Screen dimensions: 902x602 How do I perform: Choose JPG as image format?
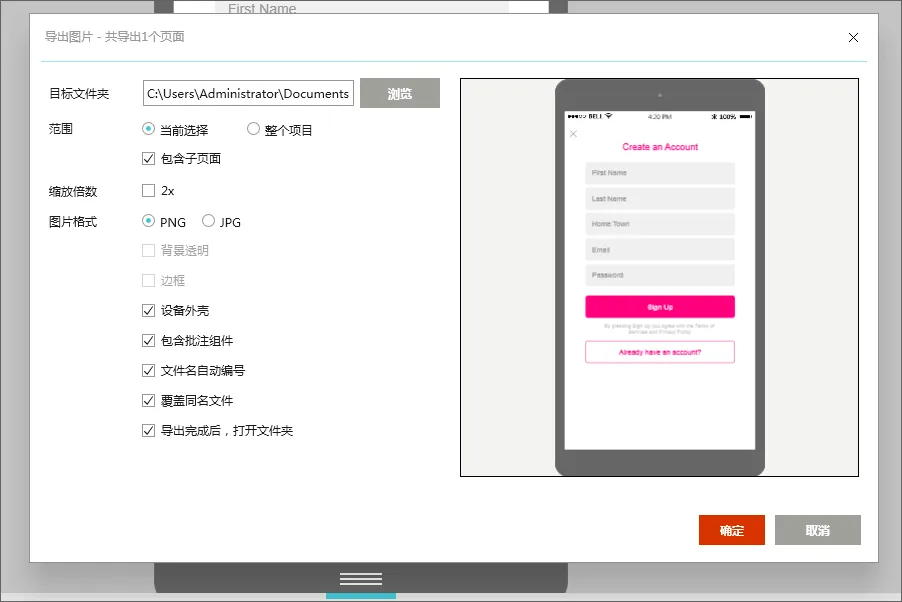[209, 221]
